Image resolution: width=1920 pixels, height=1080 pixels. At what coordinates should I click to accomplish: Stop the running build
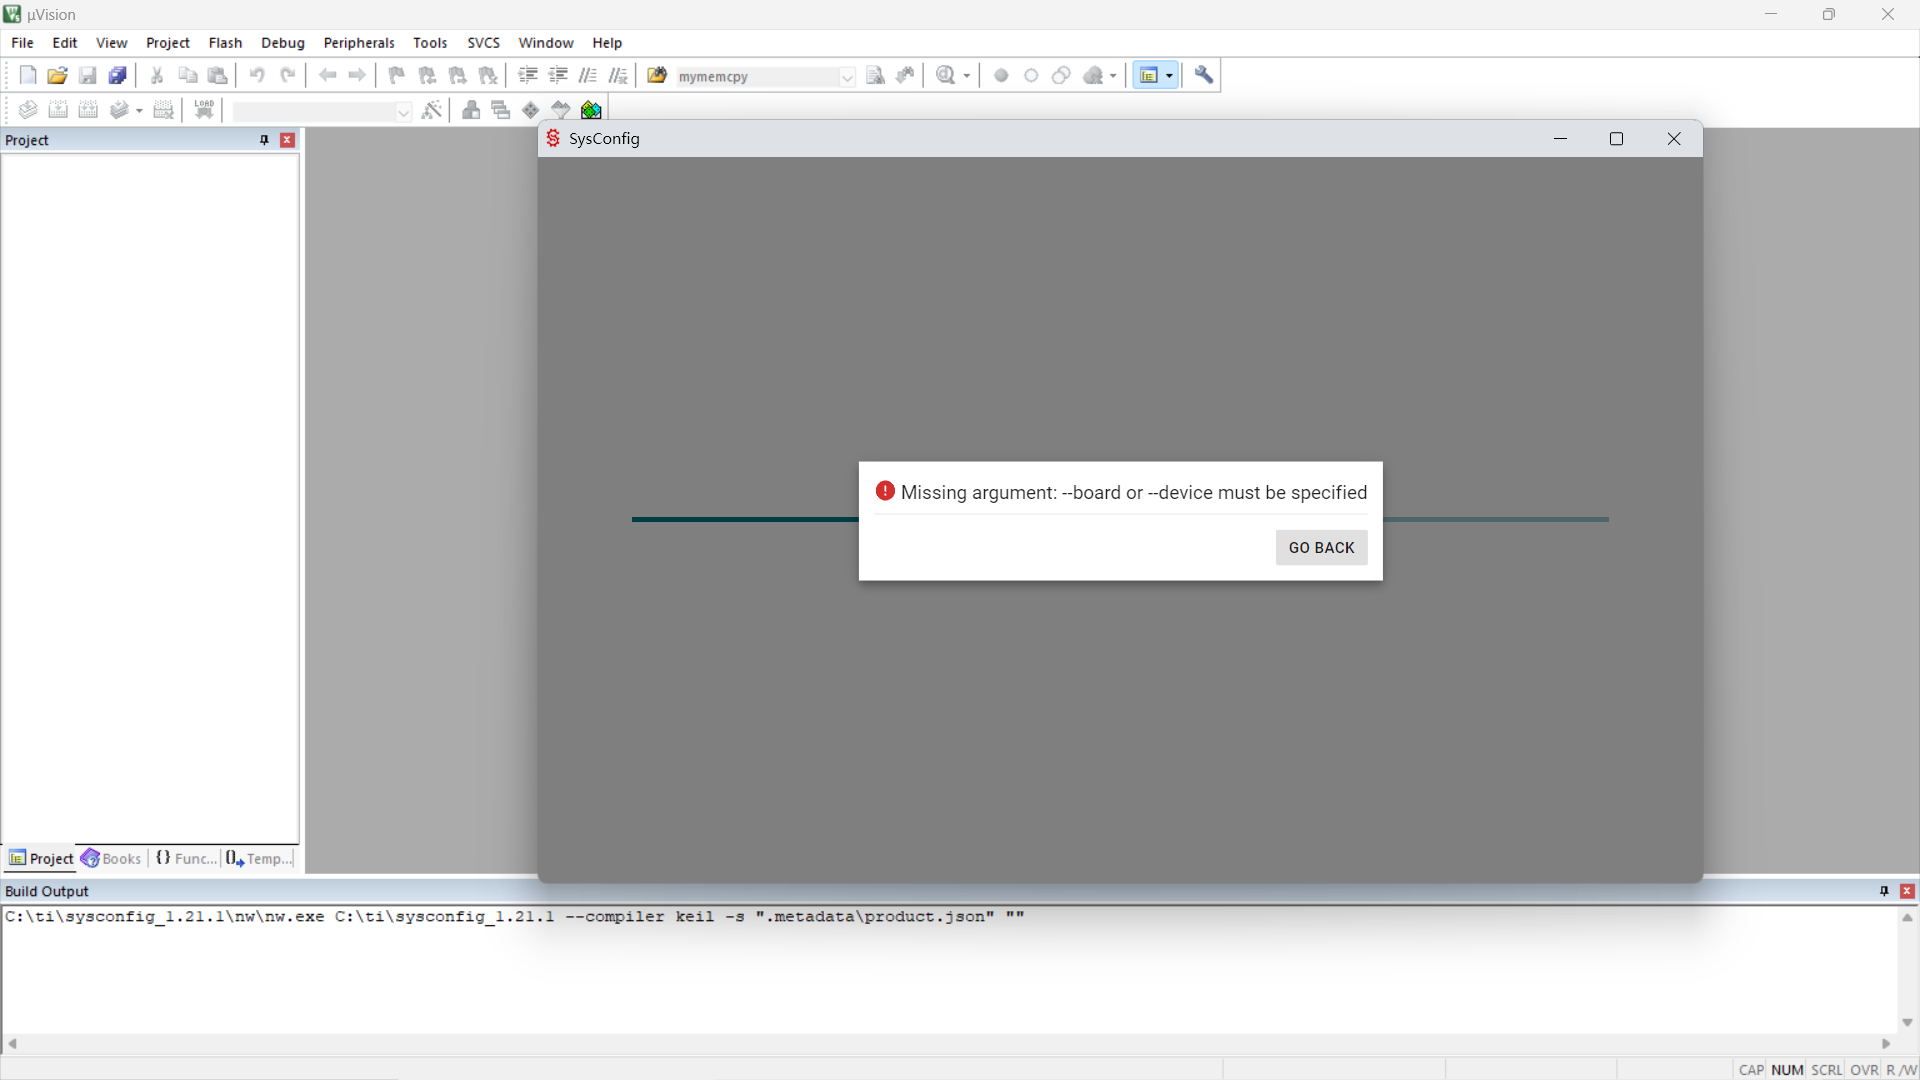(163, 110)
